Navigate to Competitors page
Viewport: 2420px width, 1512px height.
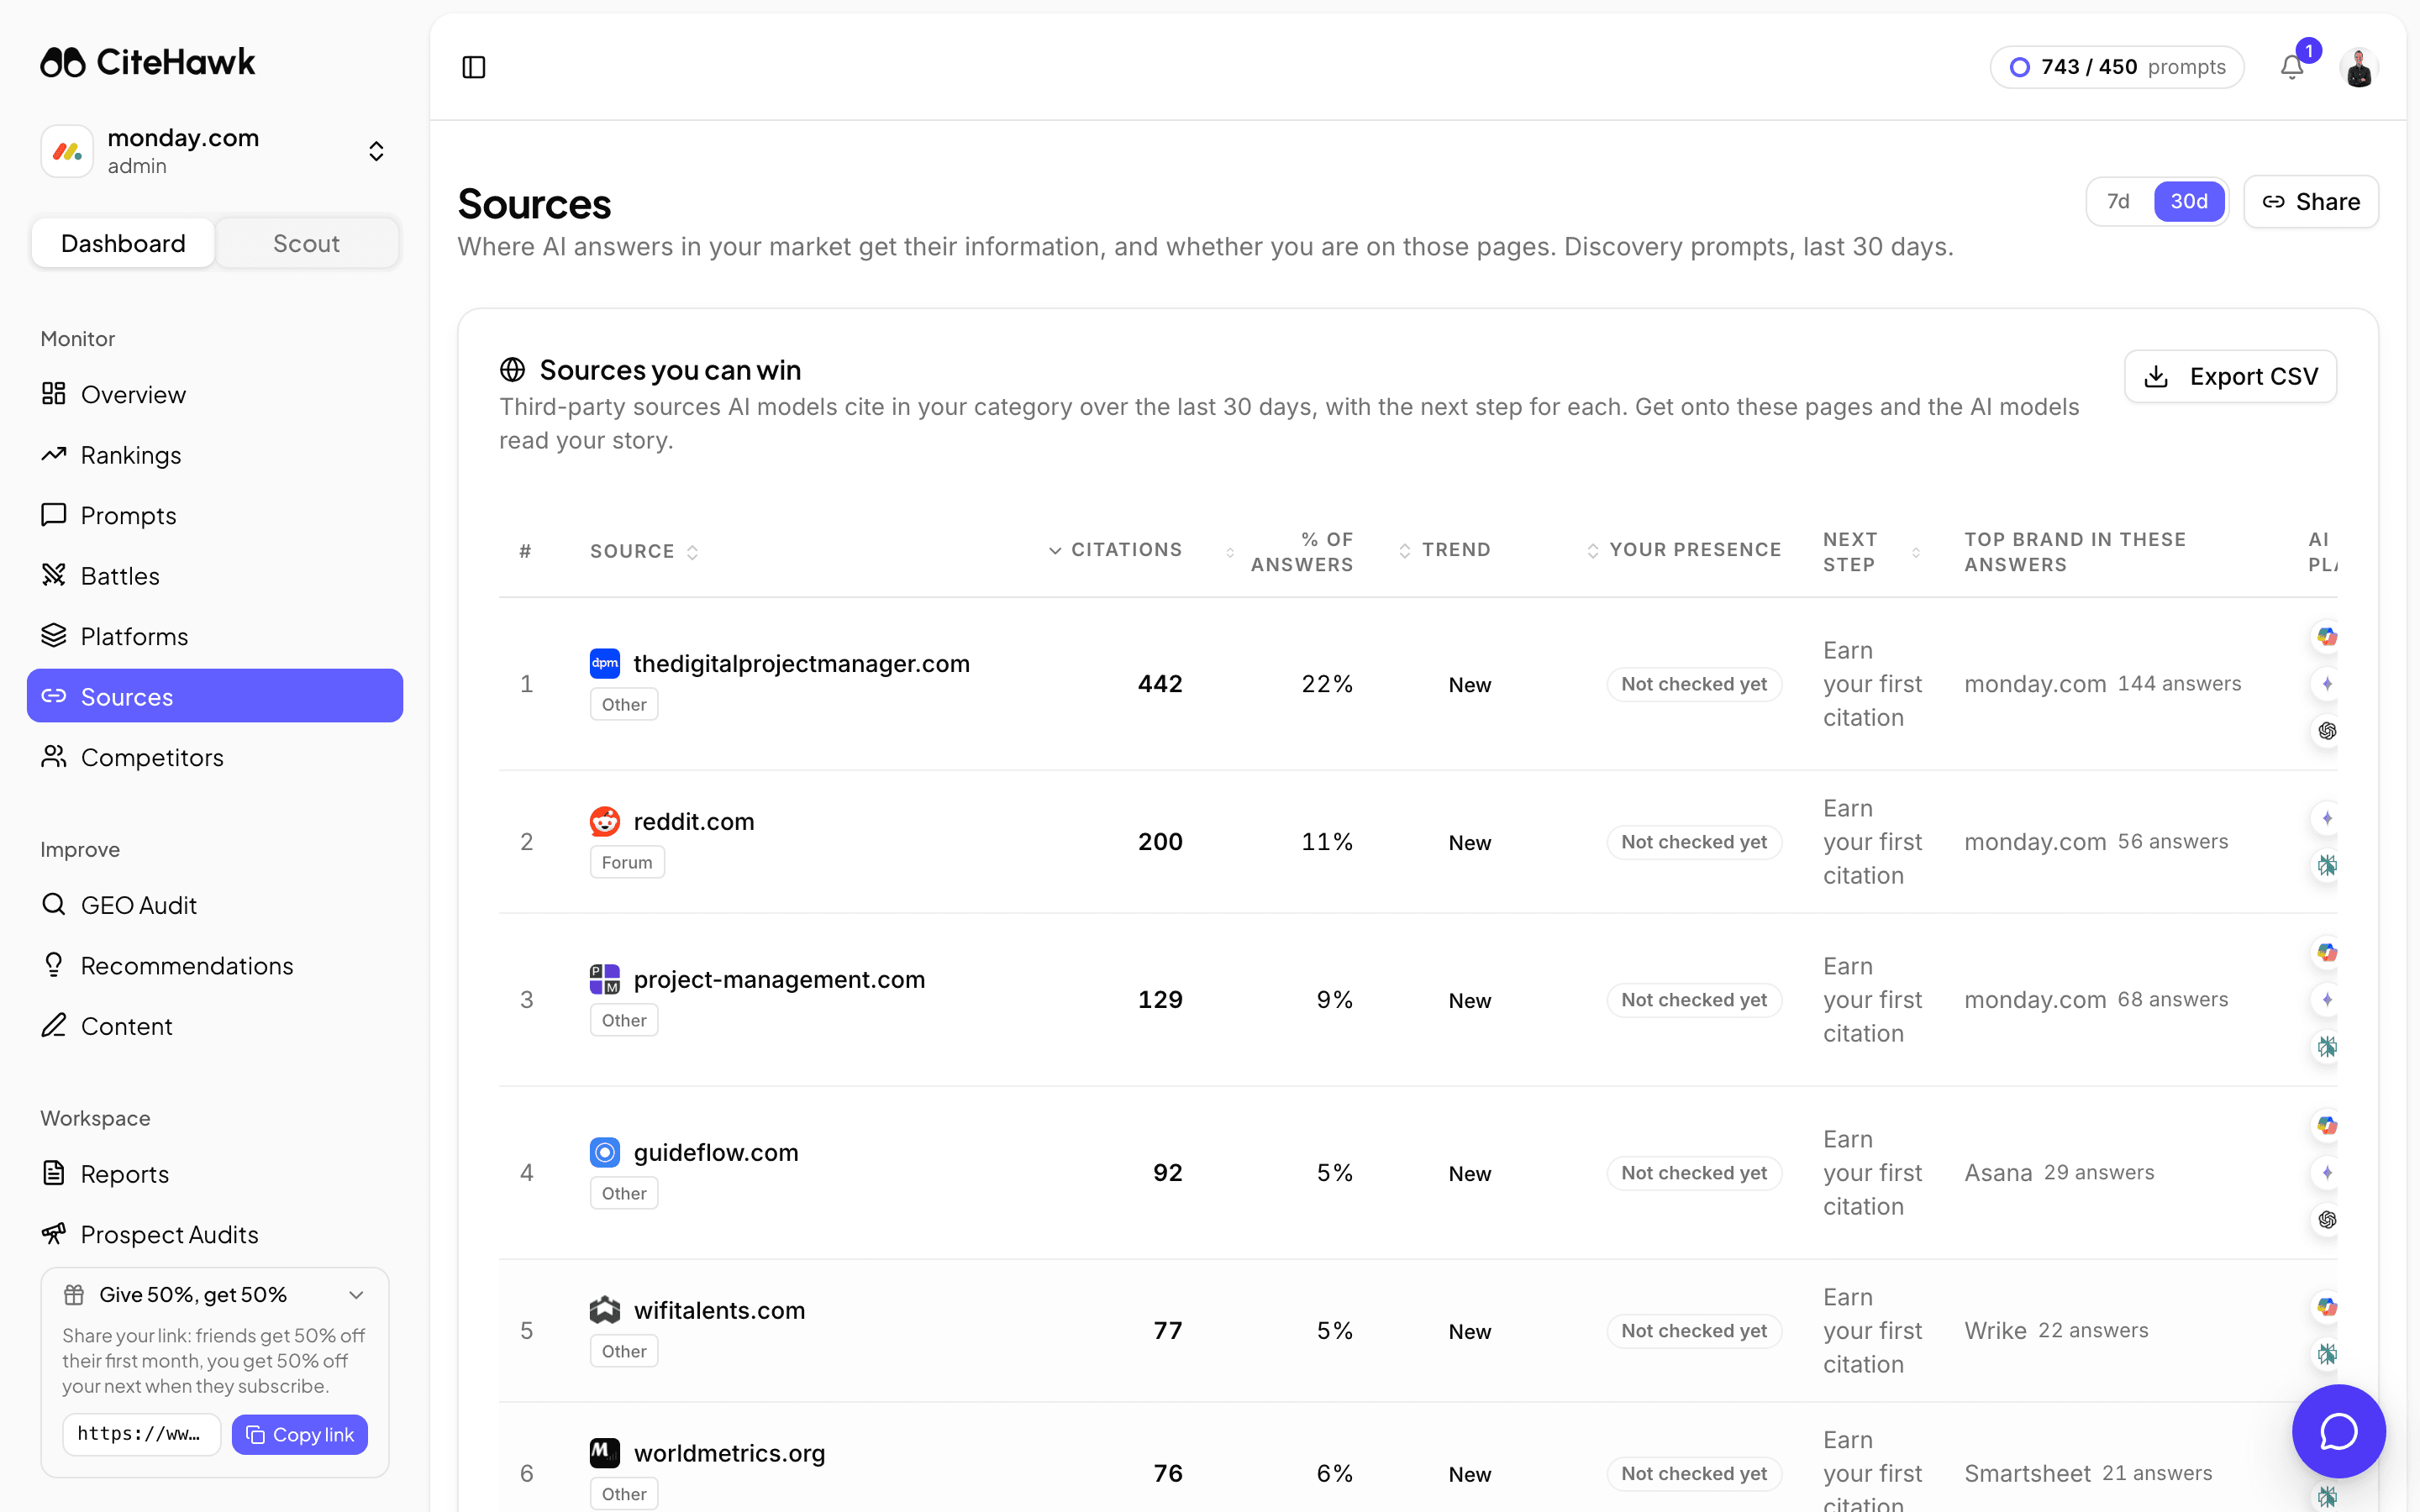(214, 757)
